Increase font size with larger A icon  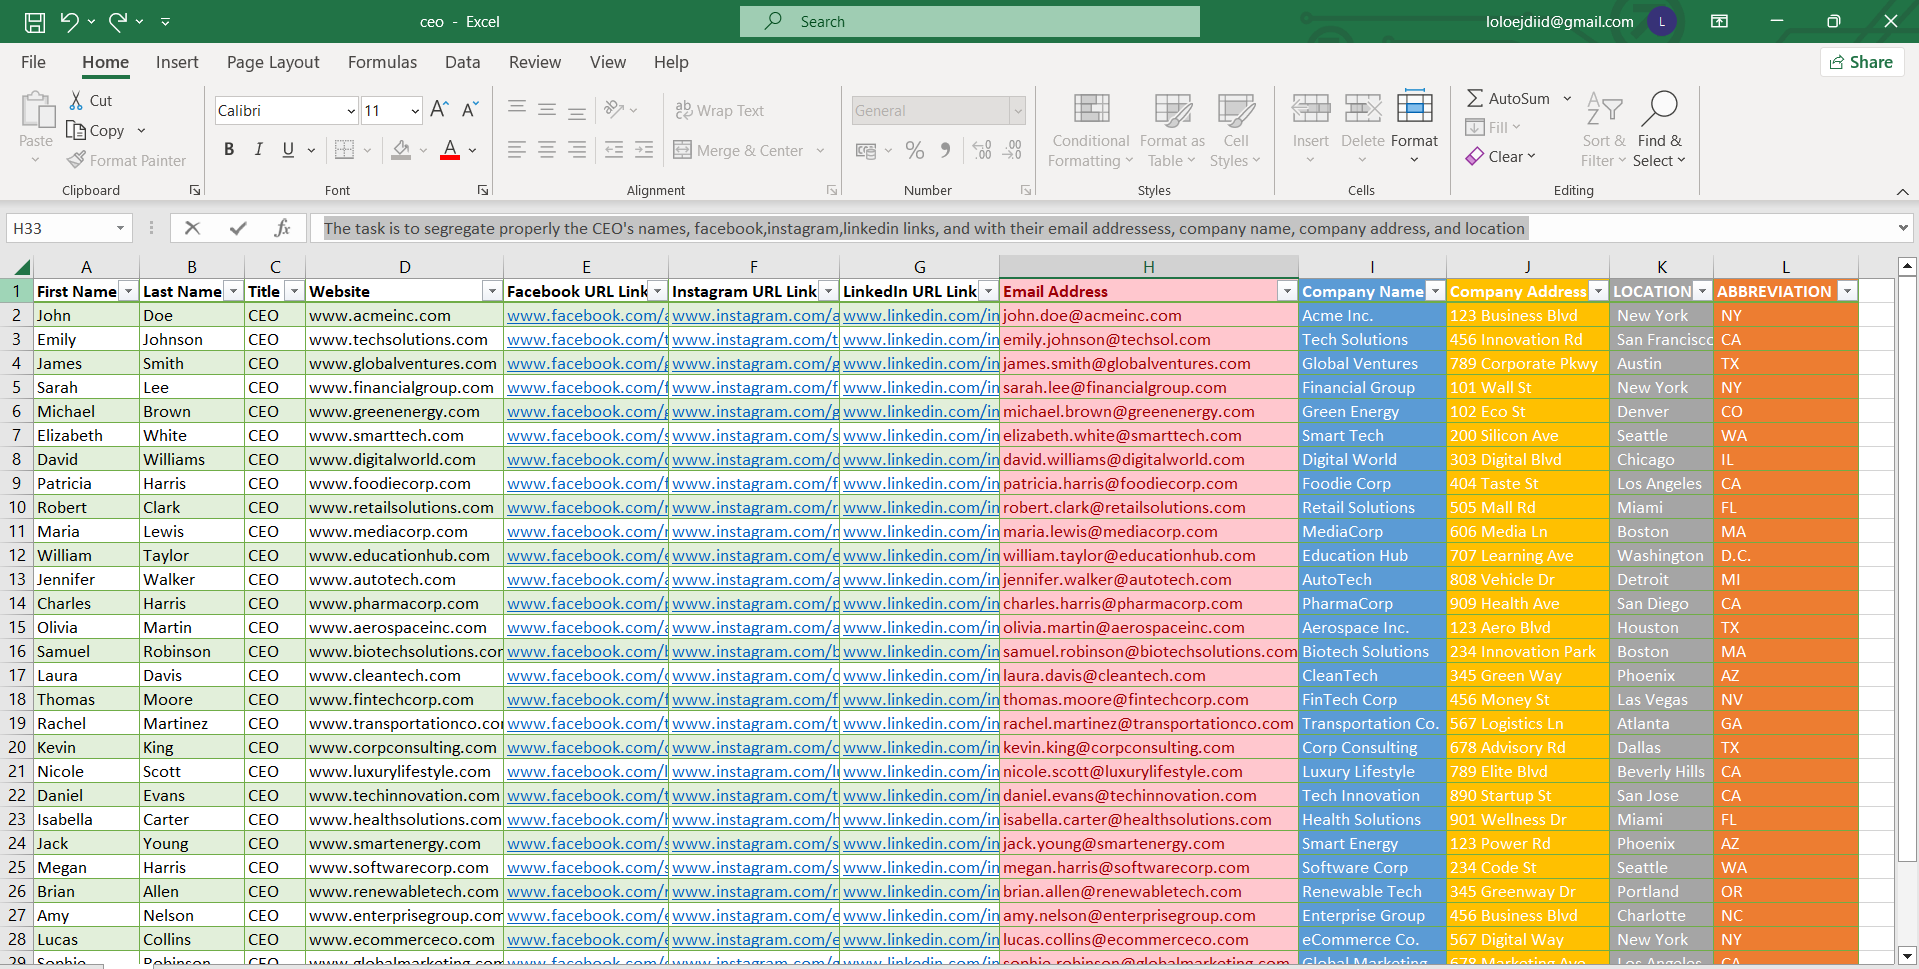click(439, 110)
